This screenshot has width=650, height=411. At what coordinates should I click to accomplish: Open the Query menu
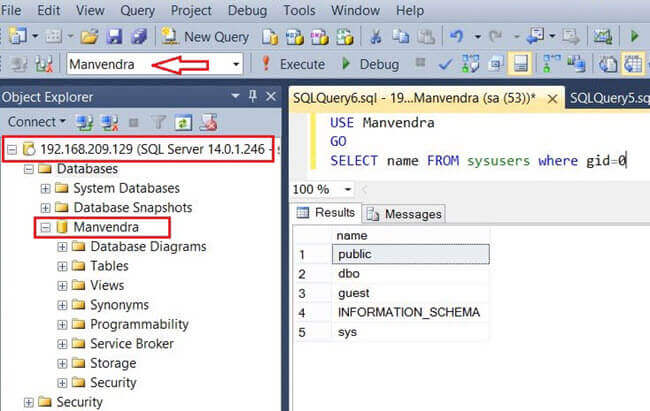pos(137,10)
